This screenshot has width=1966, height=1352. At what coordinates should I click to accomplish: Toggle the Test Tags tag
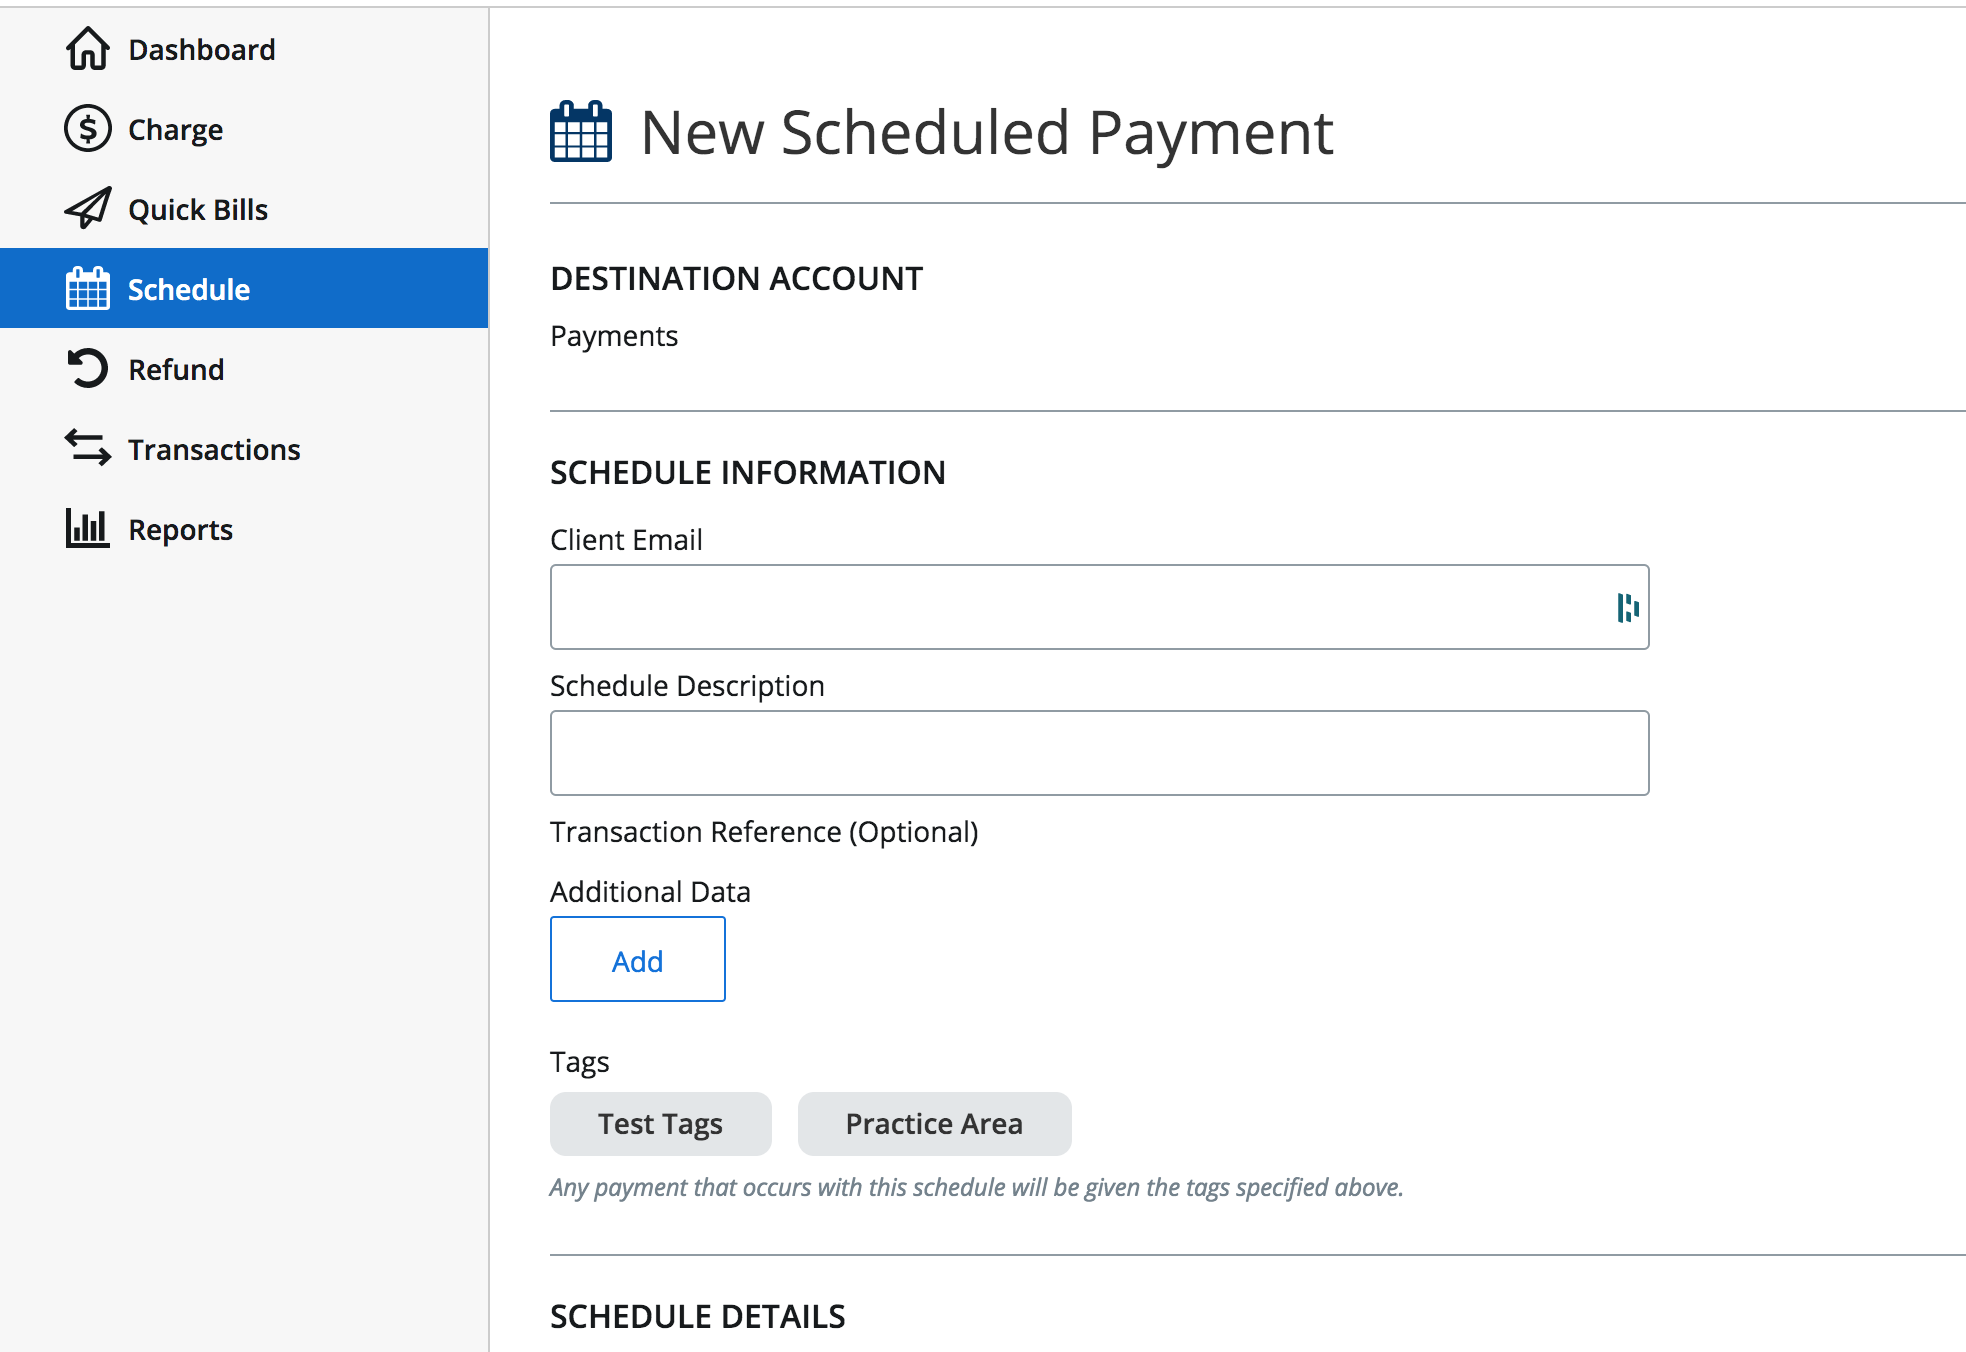click(x=660, y=1124)
